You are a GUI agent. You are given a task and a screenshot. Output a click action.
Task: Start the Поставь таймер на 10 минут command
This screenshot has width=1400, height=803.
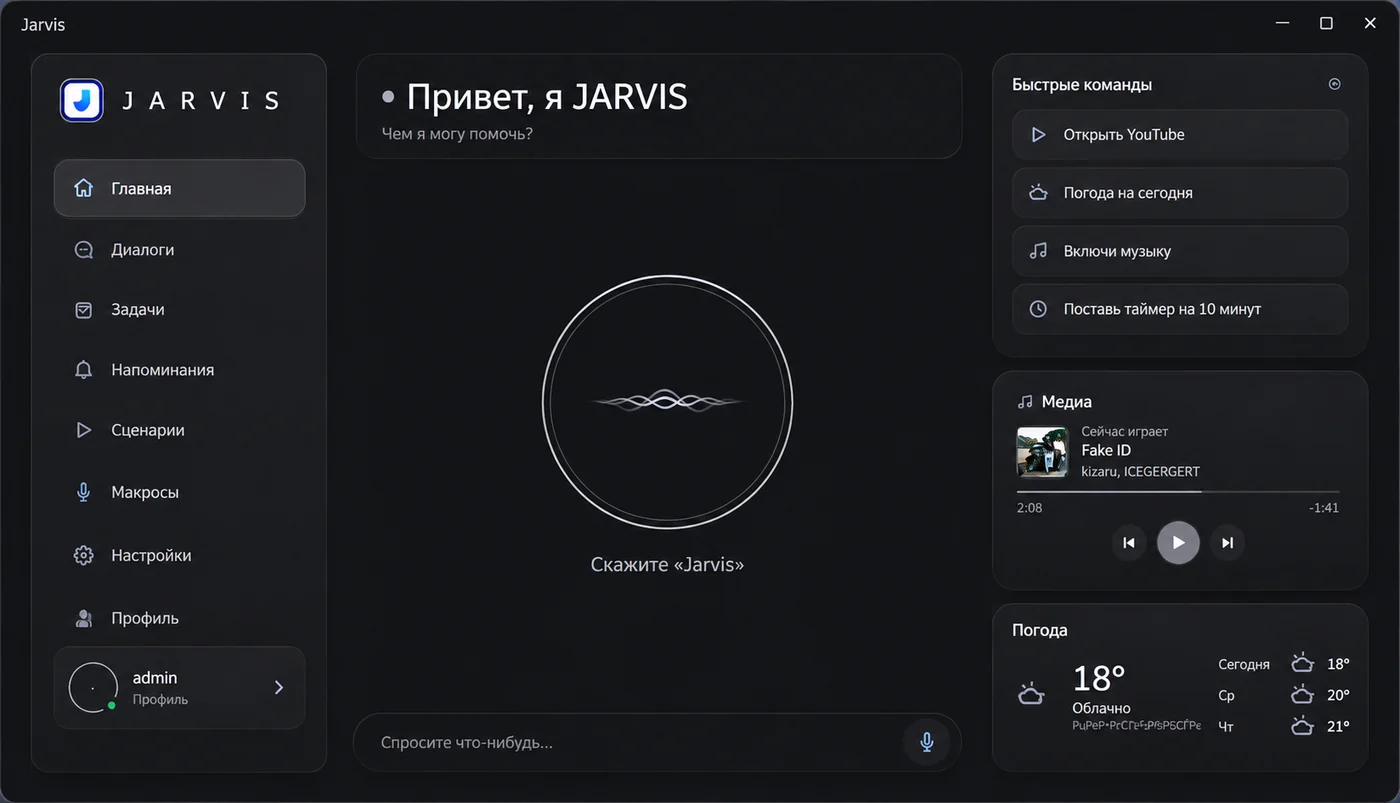pyautogui.click(x=1180, y=309)
